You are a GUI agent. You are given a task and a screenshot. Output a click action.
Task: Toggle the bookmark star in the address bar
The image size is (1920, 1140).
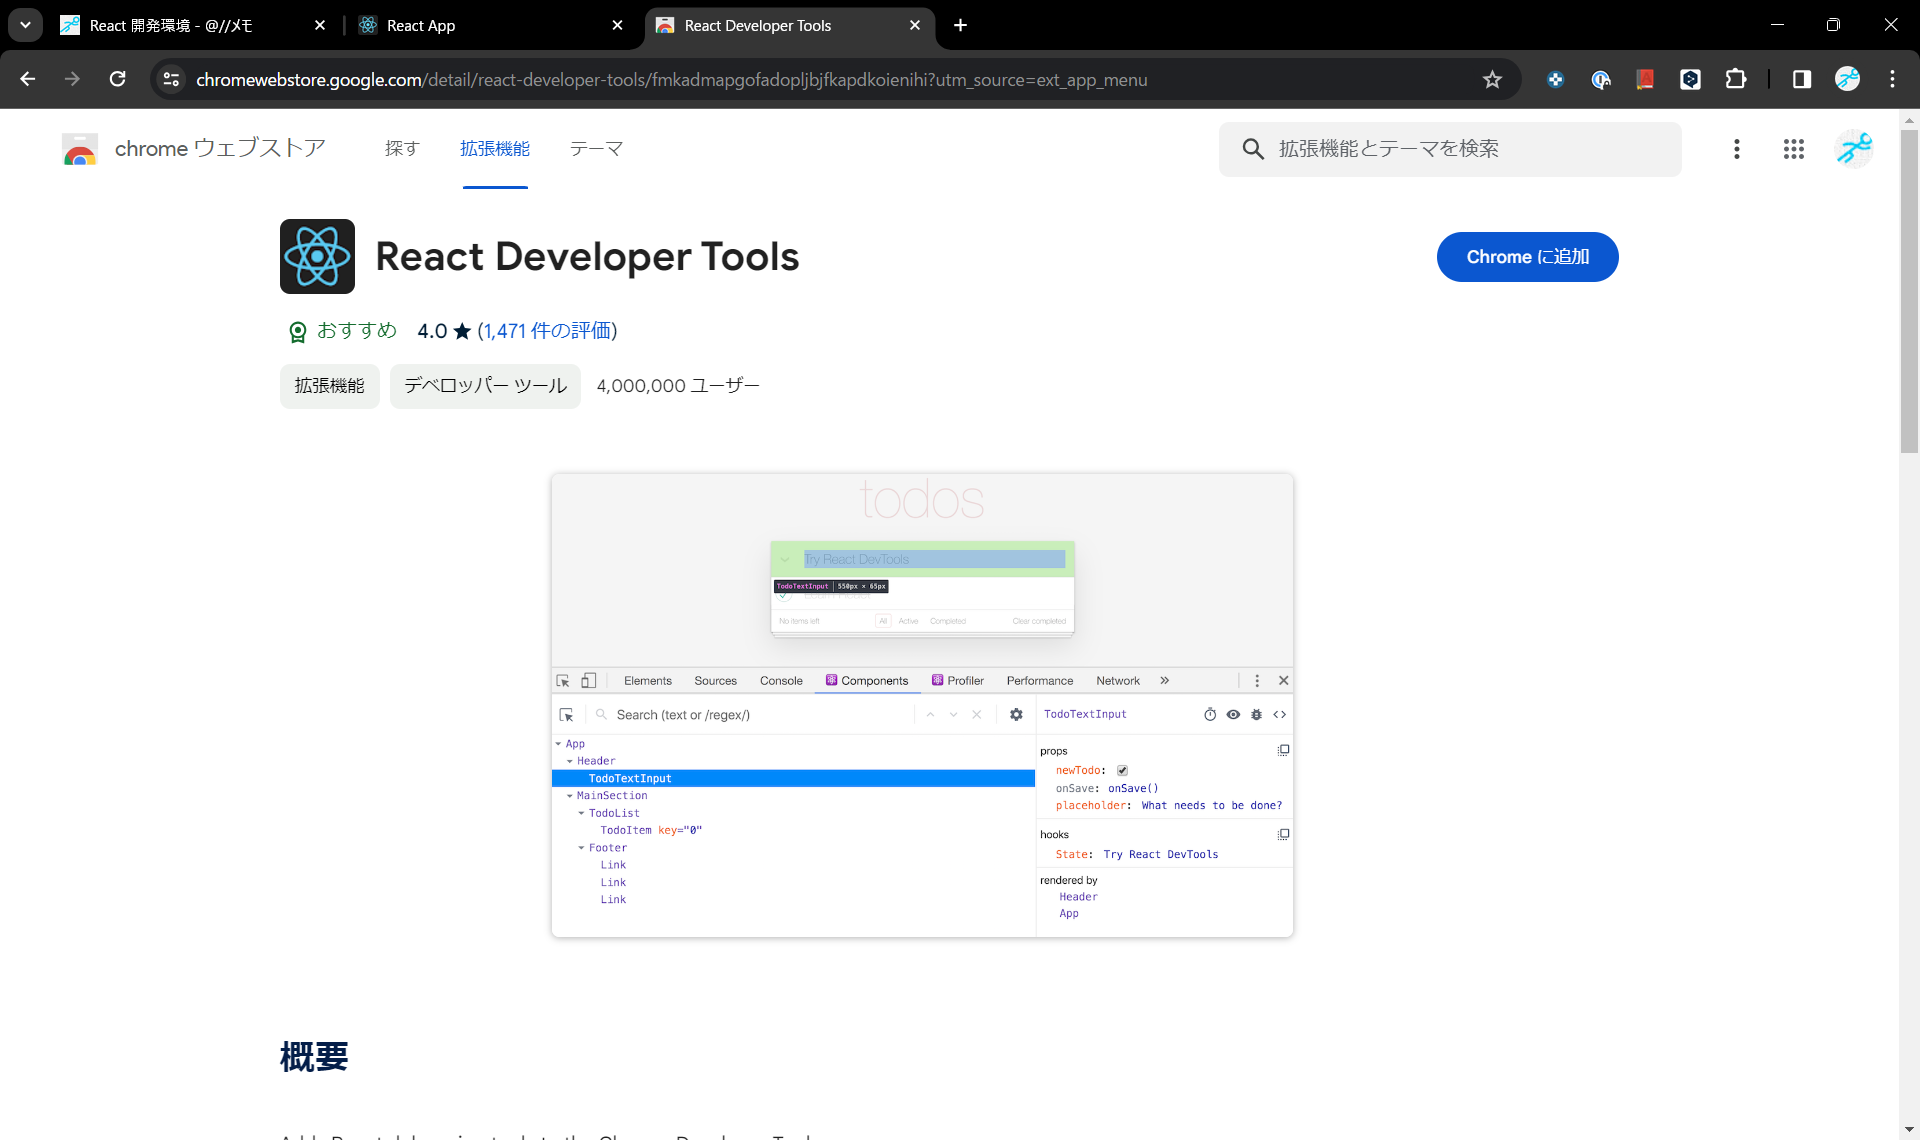pos(1492,79)
